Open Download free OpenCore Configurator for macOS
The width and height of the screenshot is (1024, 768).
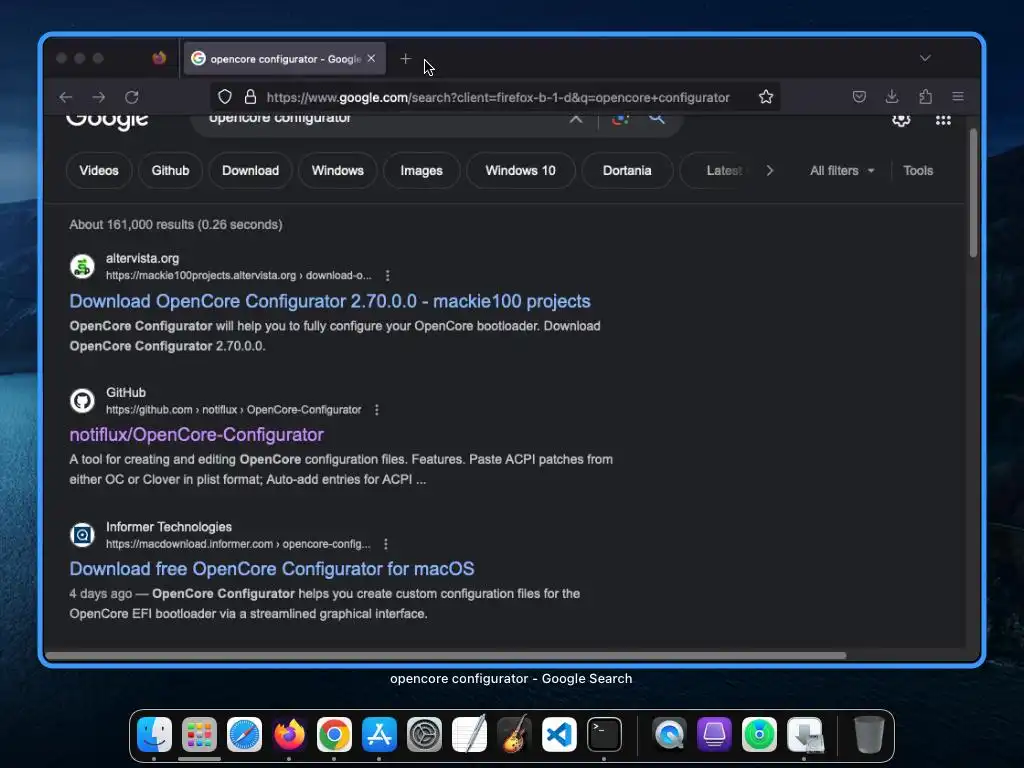coord(272,569)
